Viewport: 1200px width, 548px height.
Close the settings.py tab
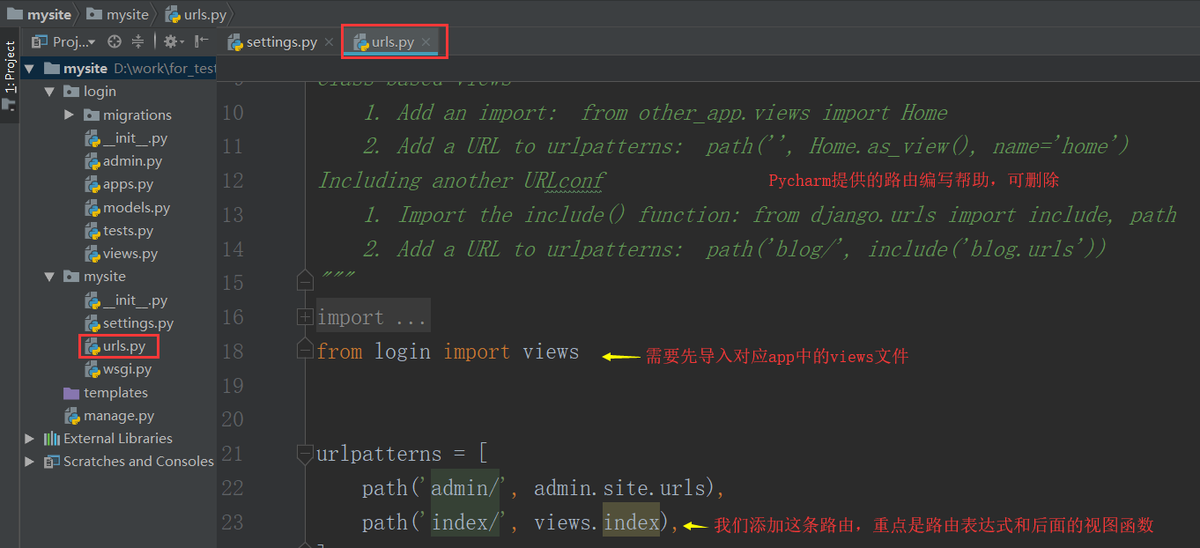point(329,42)
